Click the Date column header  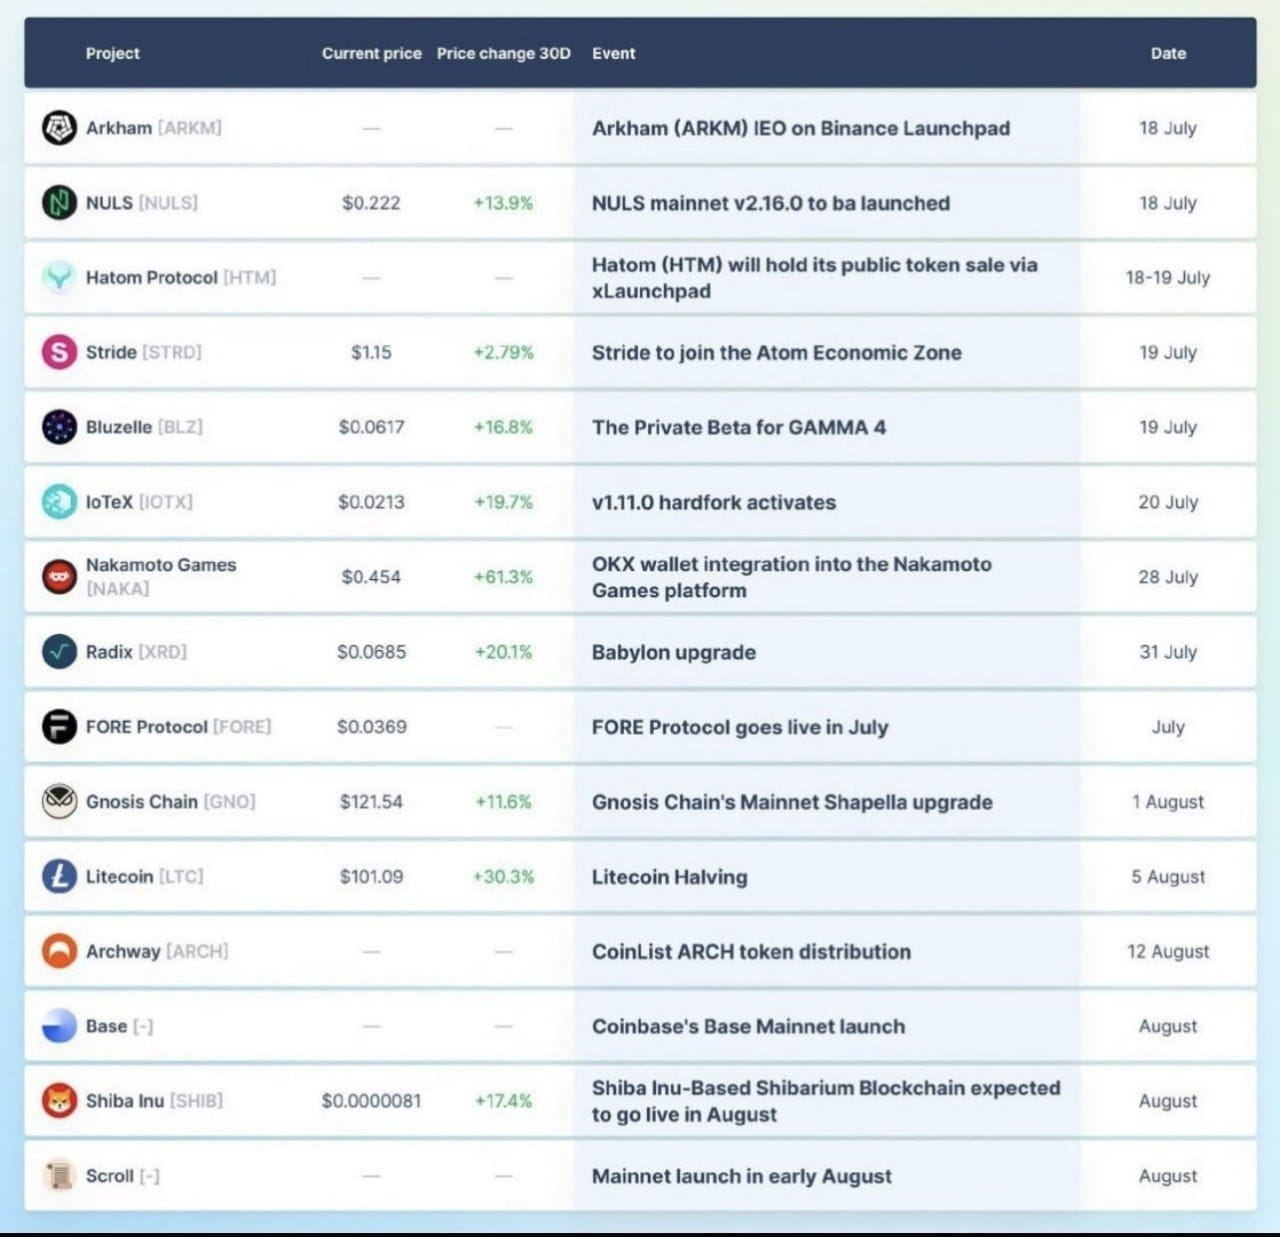tap(1168, 53)
